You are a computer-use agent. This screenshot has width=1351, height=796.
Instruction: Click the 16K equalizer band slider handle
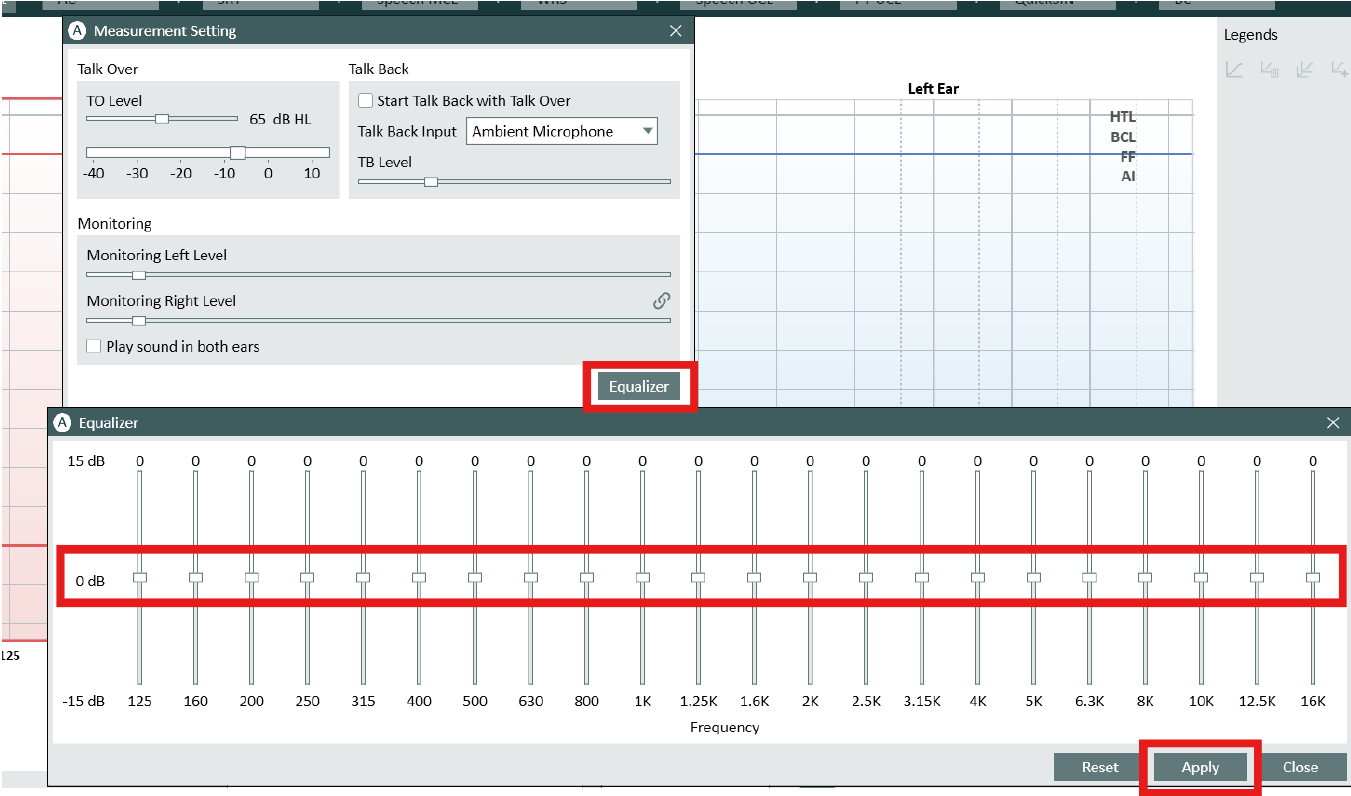click(1312, 577)
